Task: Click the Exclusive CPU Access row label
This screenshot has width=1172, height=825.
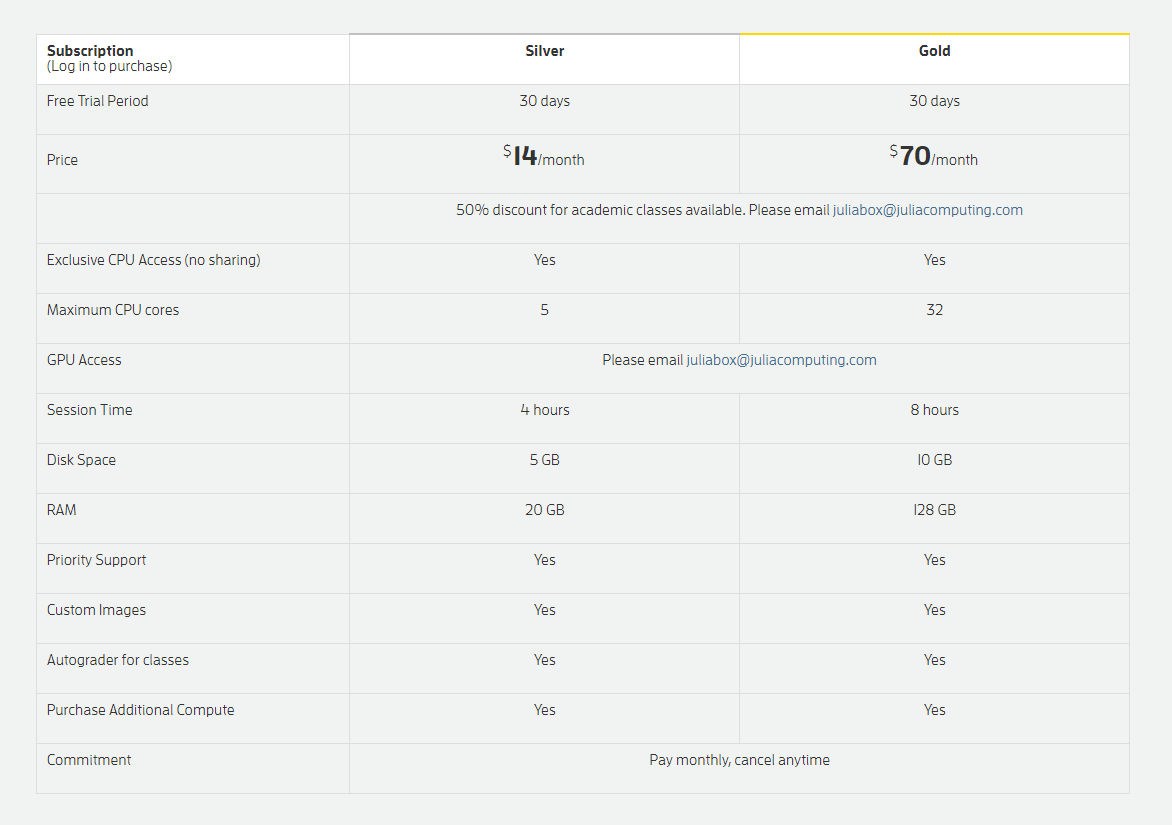Action: 153,260
